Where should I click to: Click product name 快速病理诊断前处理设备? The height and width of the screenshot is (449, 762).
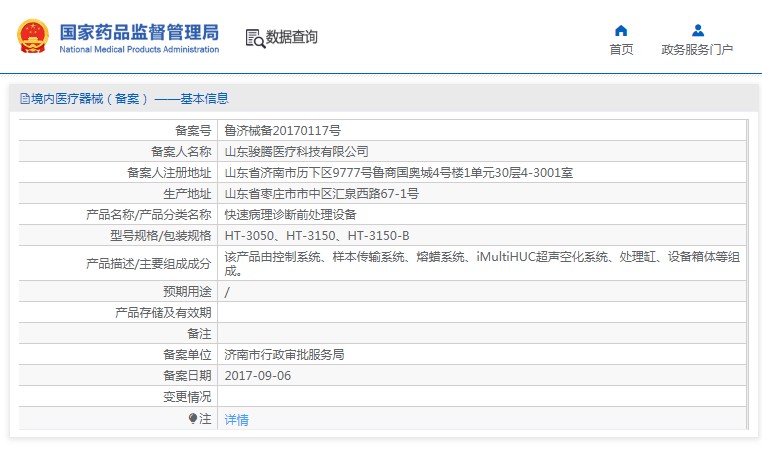tap(290, 215)
